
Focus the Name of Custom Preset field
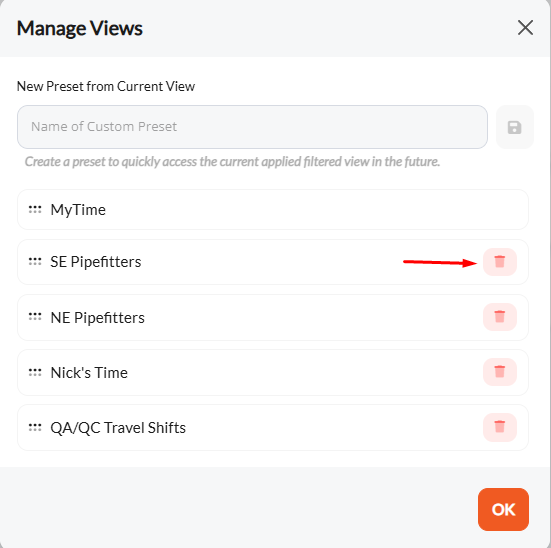click(252, 127)
